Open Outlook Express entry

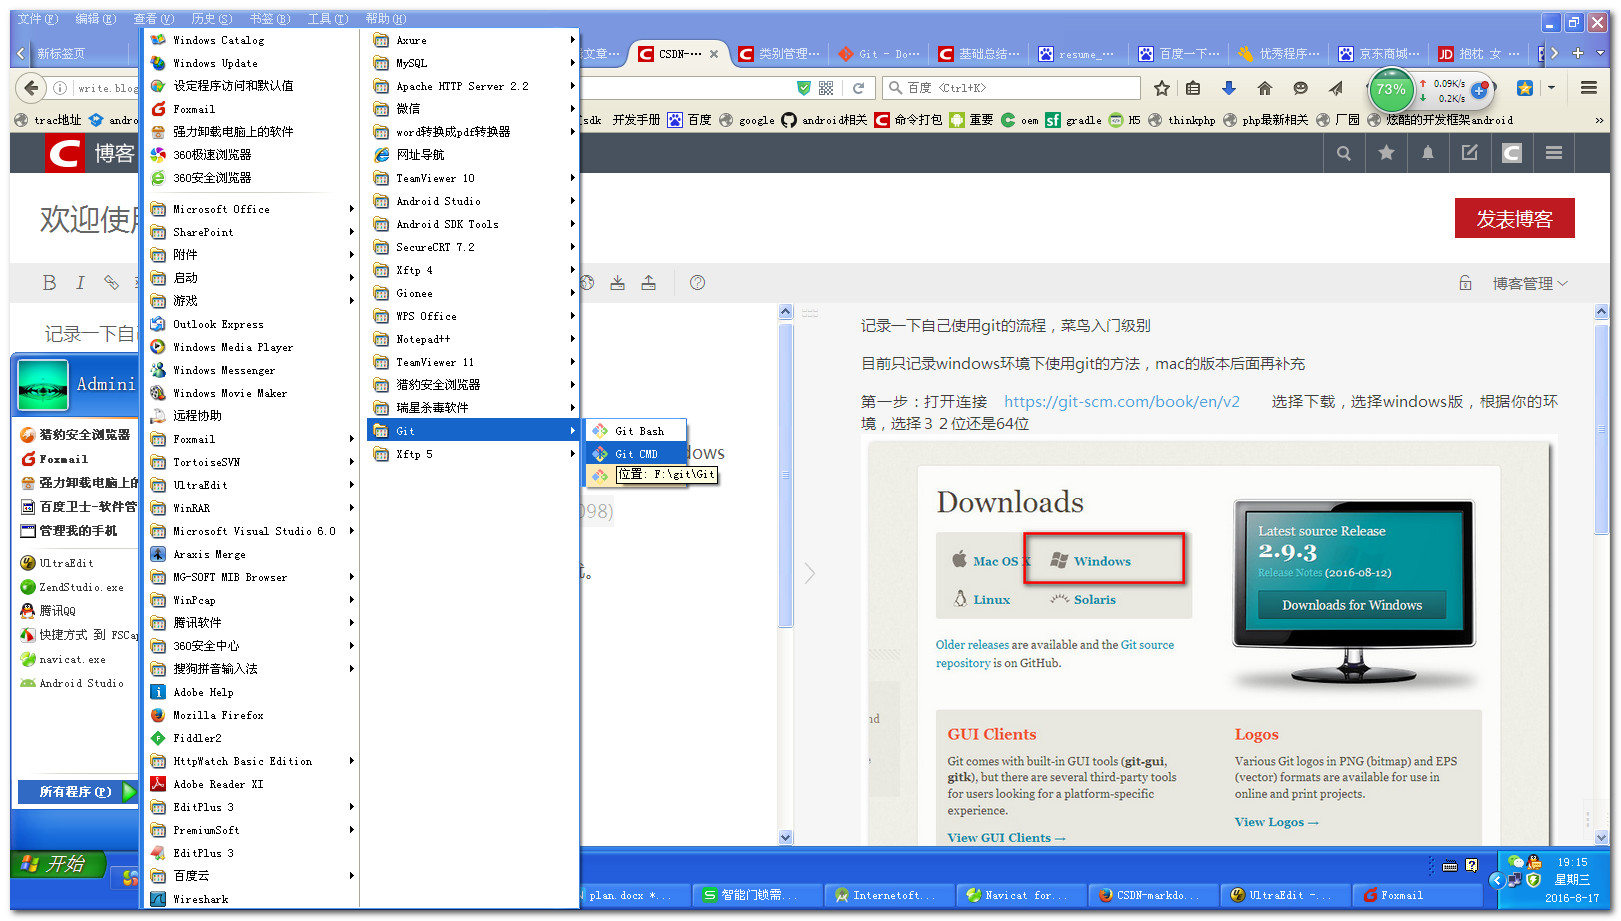tap(252, 324)
